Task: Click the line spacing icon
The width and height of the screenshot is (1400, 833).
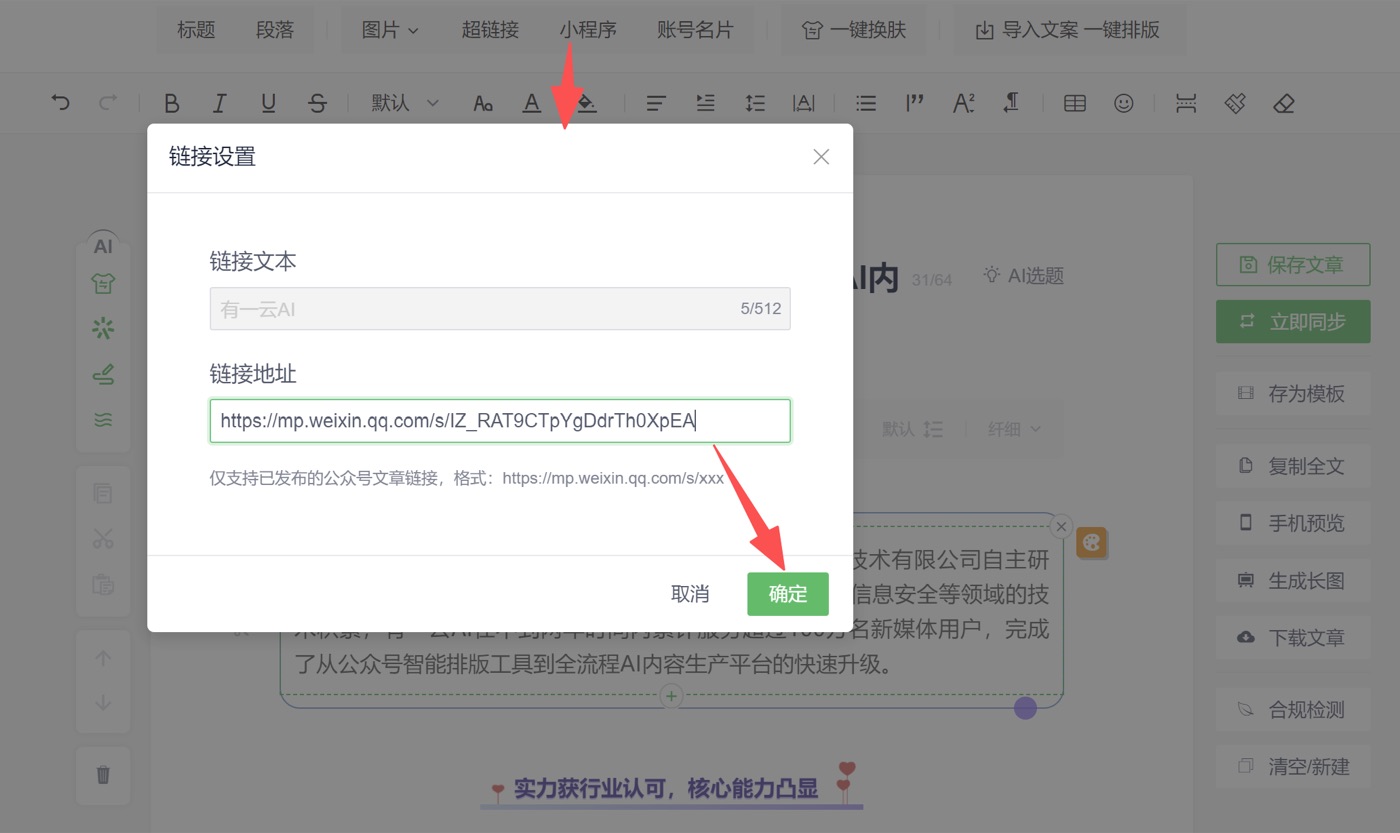Action: [x=755, y=103]
